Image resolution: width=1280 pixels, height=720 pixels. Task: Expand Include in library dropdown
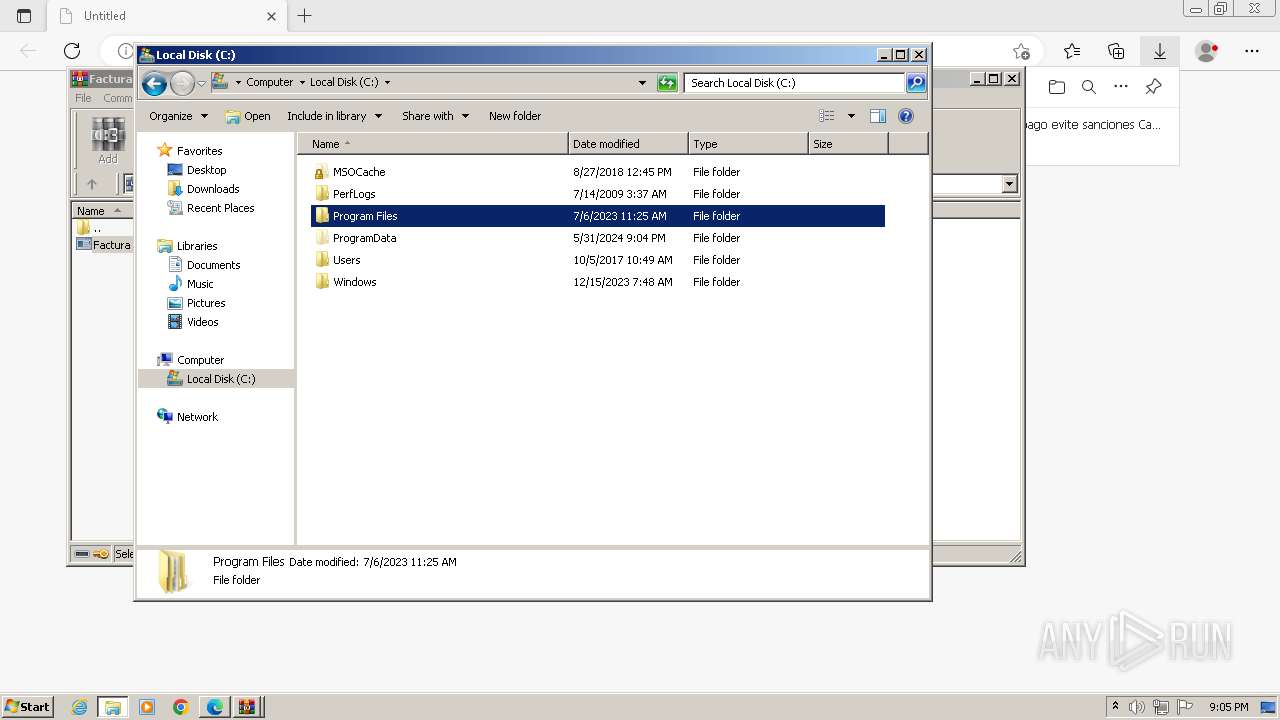coord(334,116)
